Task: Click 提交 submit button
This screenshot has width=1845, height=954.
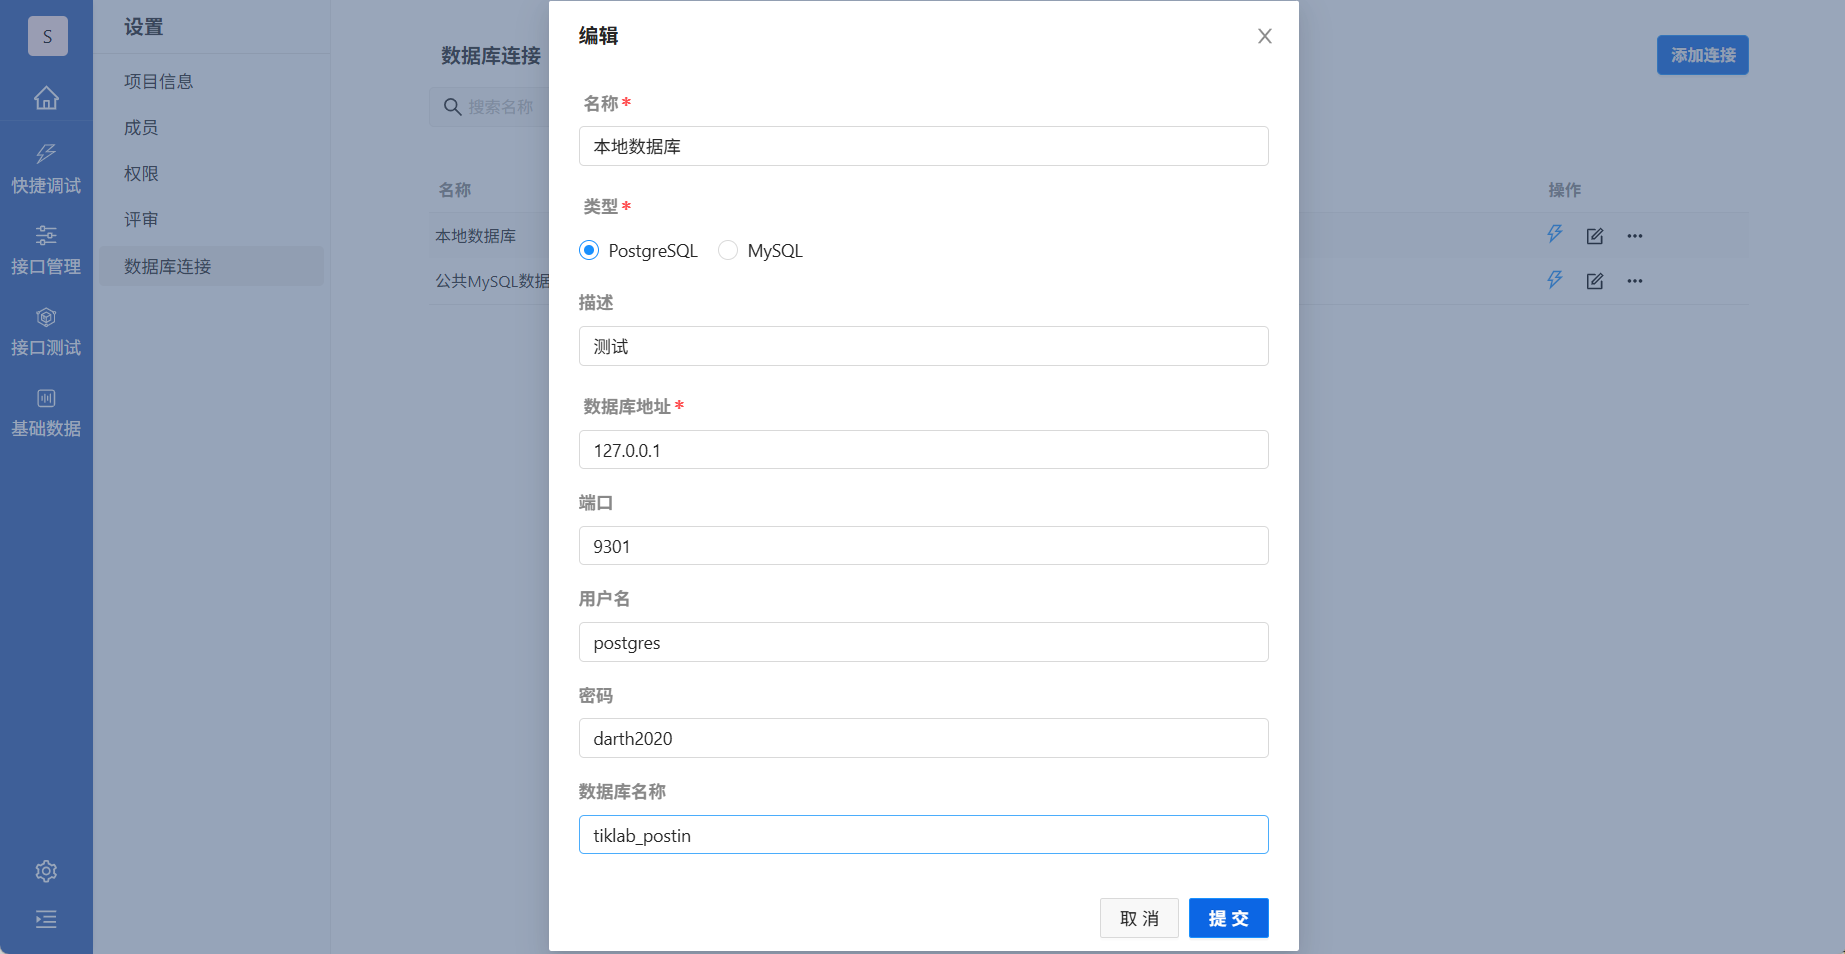Action: (1228, 918)
